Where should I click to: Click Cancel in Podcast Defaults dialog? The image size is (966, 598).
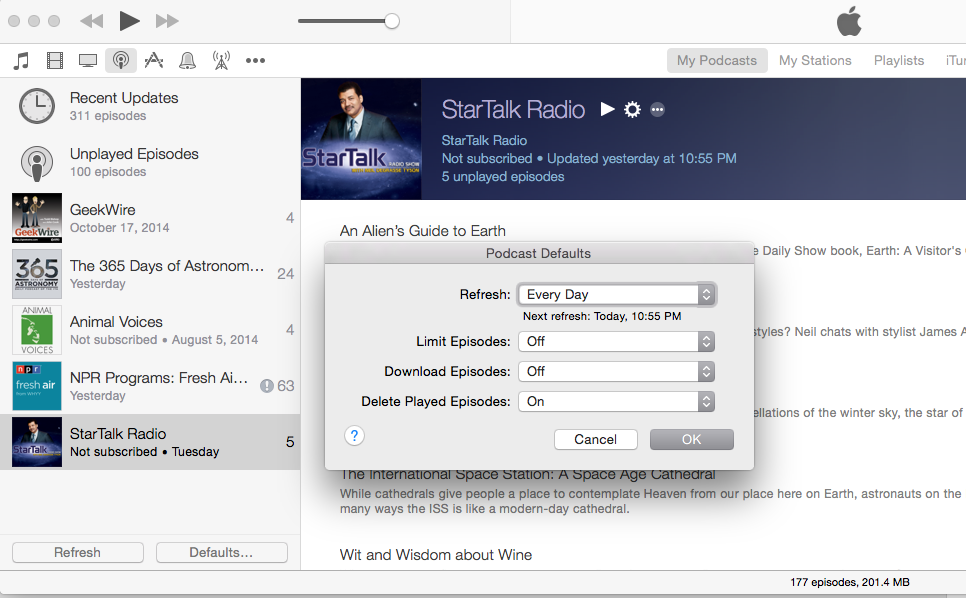[596, 440]
